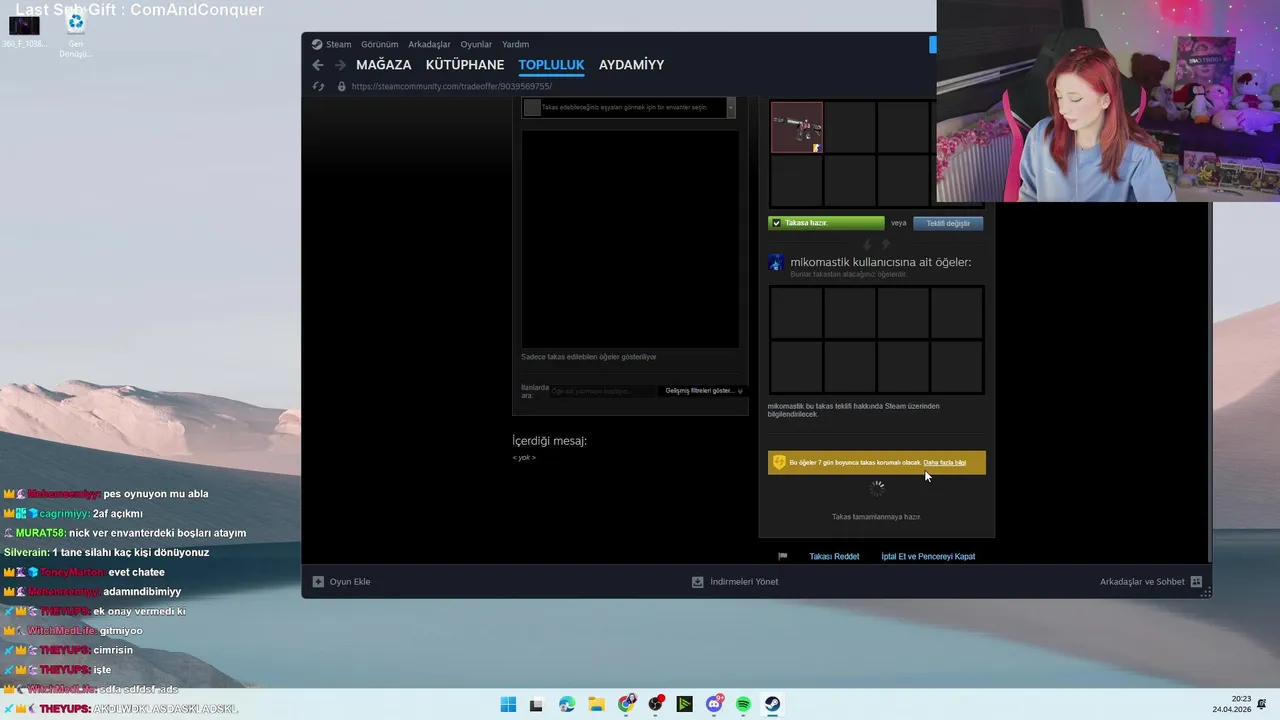The image size is (1280, 720).
Task: Click the 'İçerdiği mesaj:' heading
Action: [550, 441]
